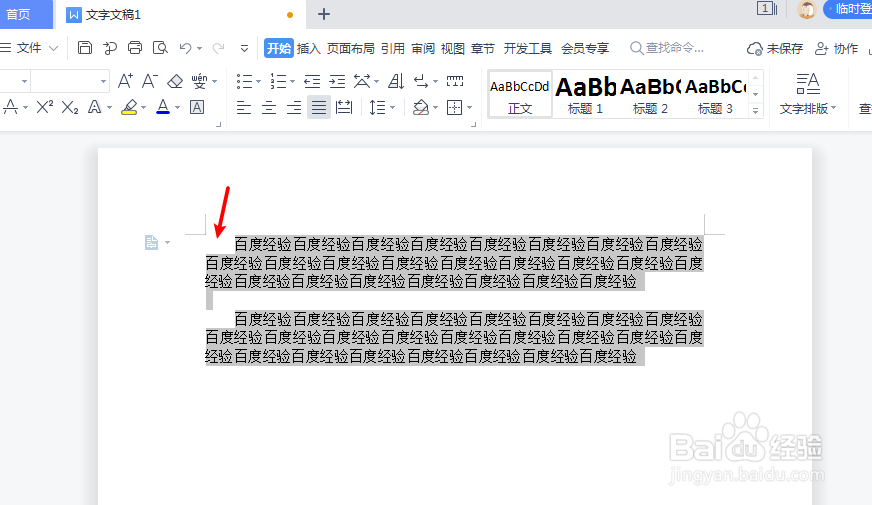Click 未保存 cloud button
The width and height of the screenshot is (872, 505).
pos(775,48)
